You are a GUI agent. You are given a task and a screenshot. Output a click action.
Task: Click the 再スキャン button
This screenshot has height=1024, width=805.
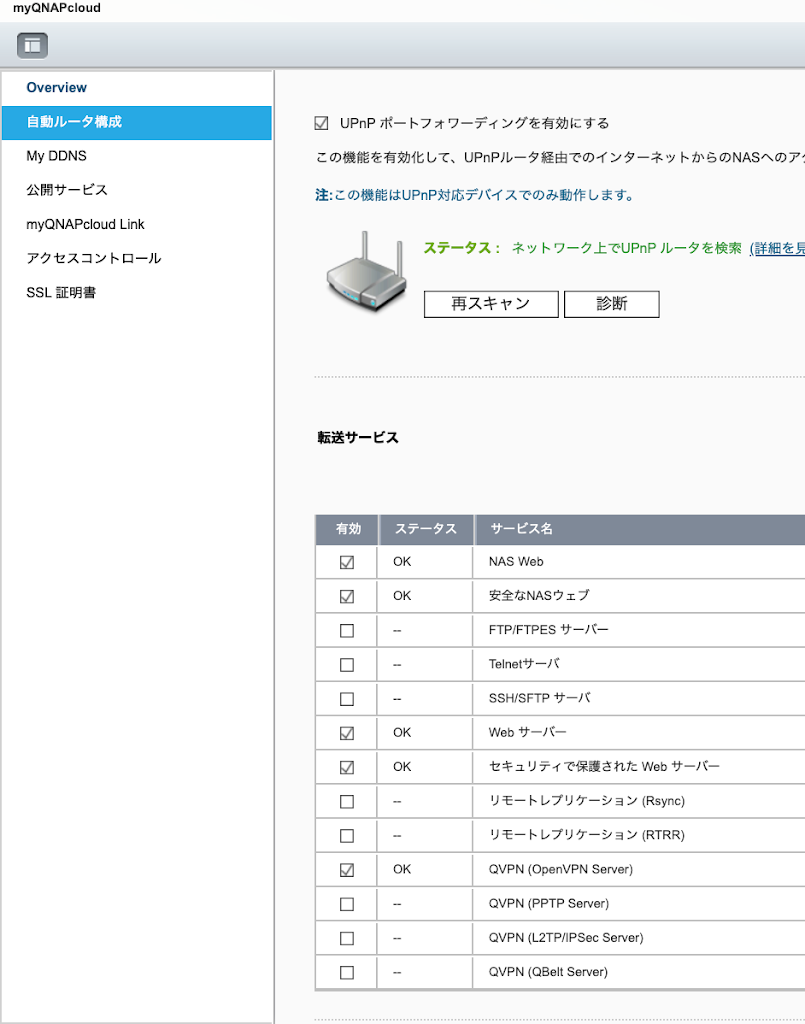491,304
